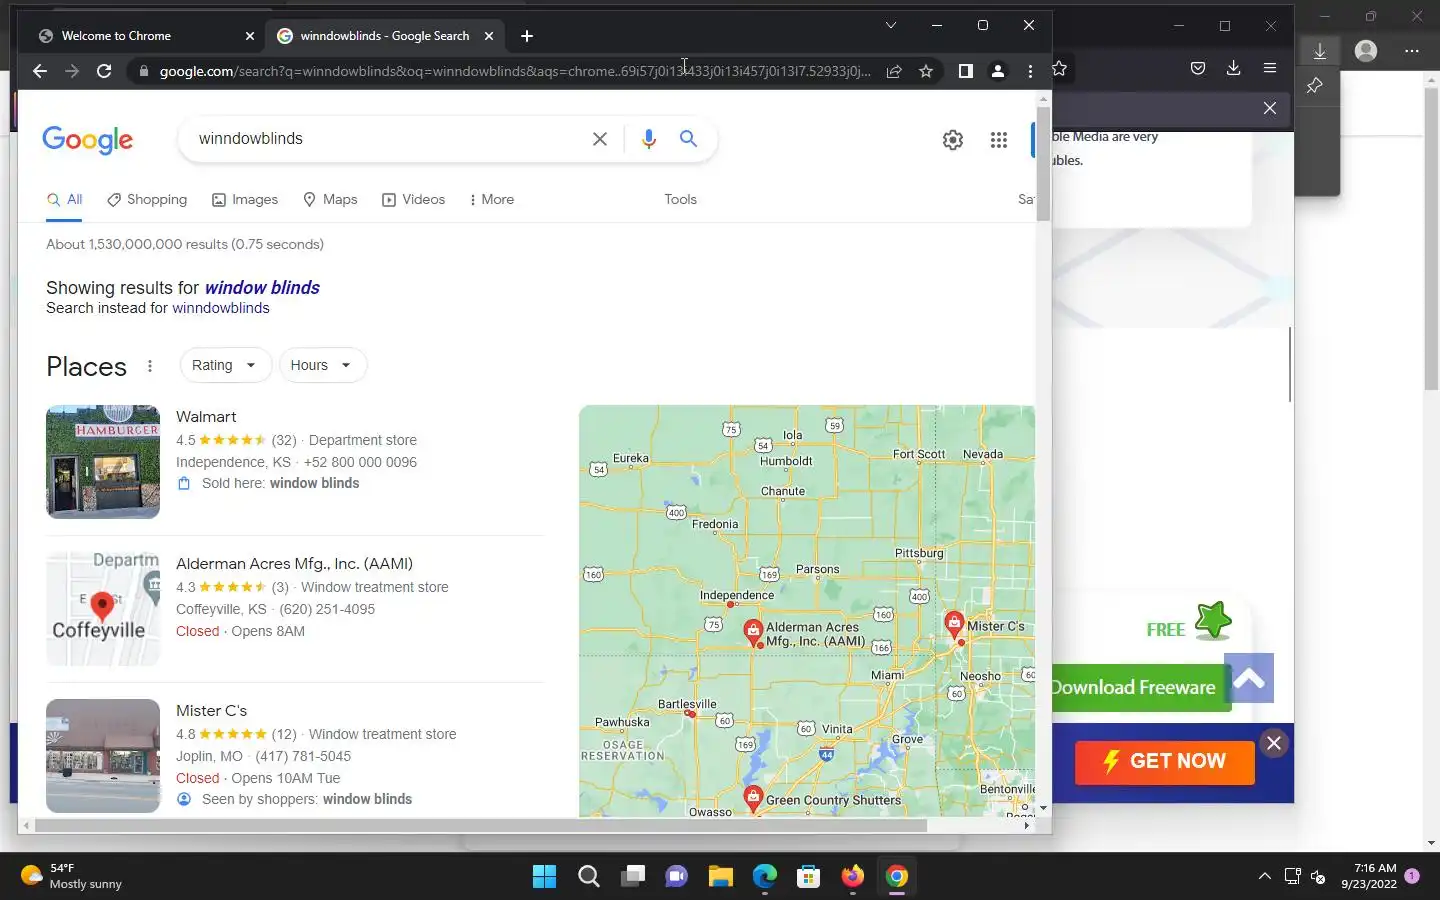Clear the search box with X

(600, 139)
